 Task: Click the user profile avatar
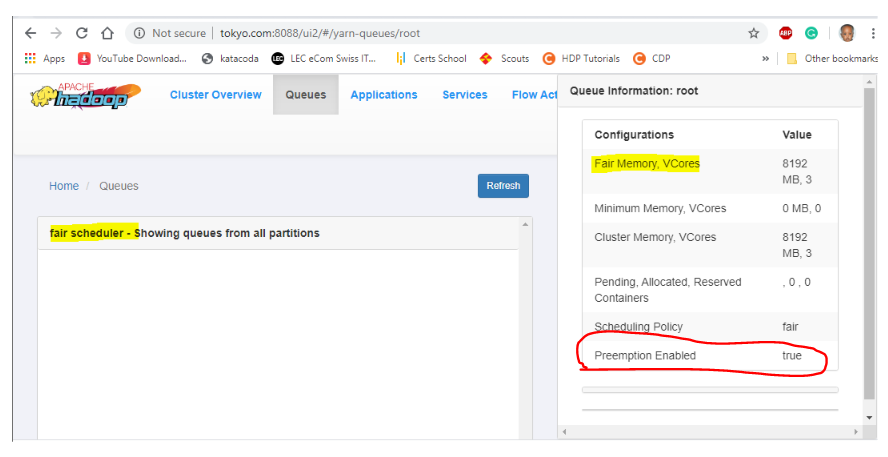coord(847,33)
